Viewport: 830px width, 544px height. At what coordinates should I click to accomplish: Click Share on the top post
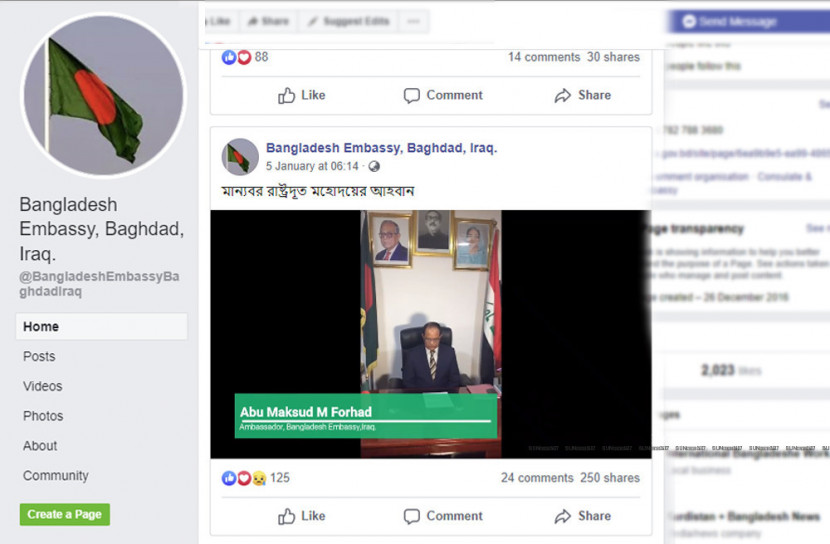click(x=582, y=95)
